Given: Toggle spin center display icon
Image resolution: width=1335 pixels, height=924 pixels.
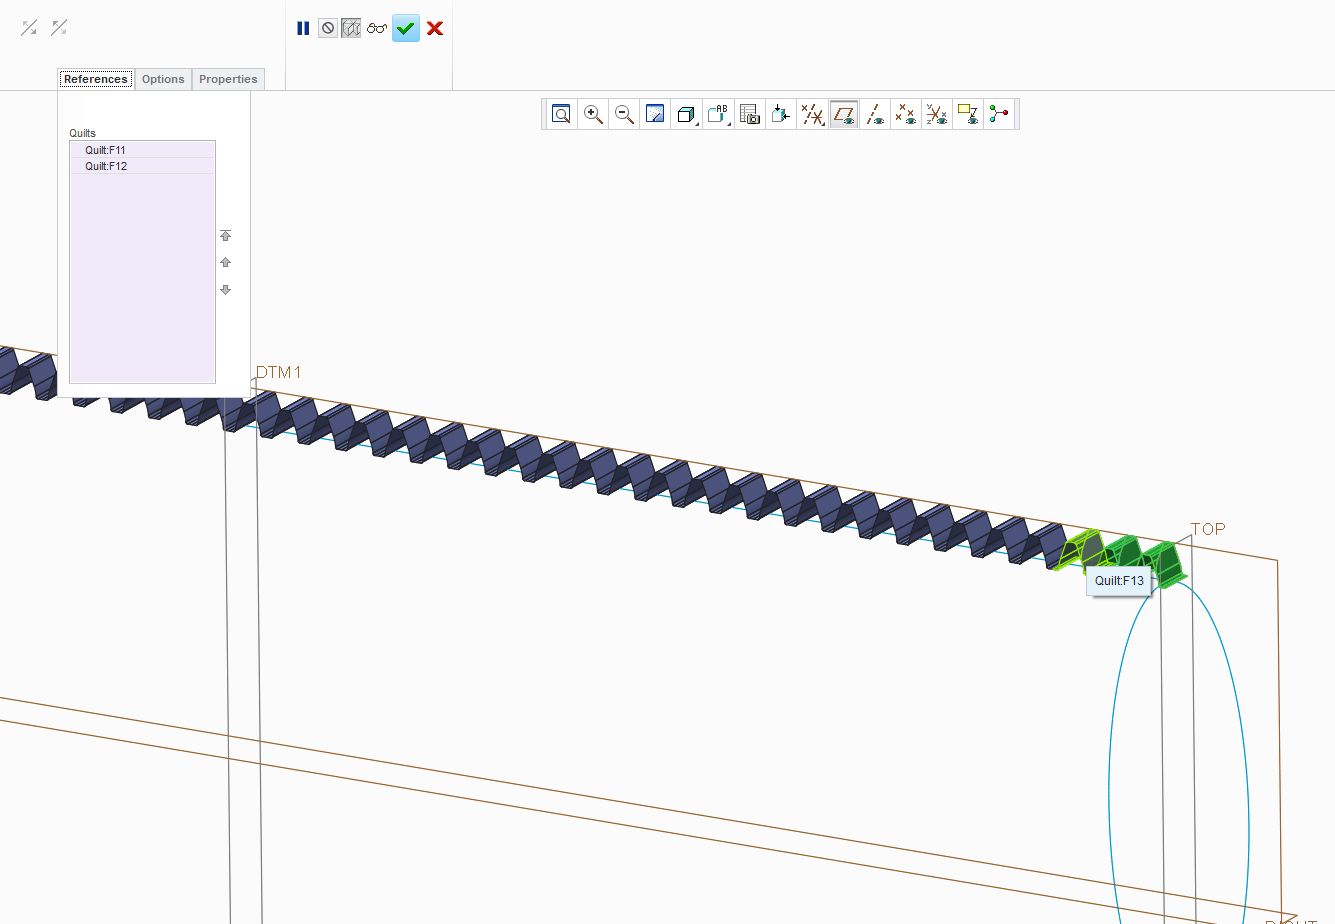Looking at the screenshot, I should [x=999, y=114].
